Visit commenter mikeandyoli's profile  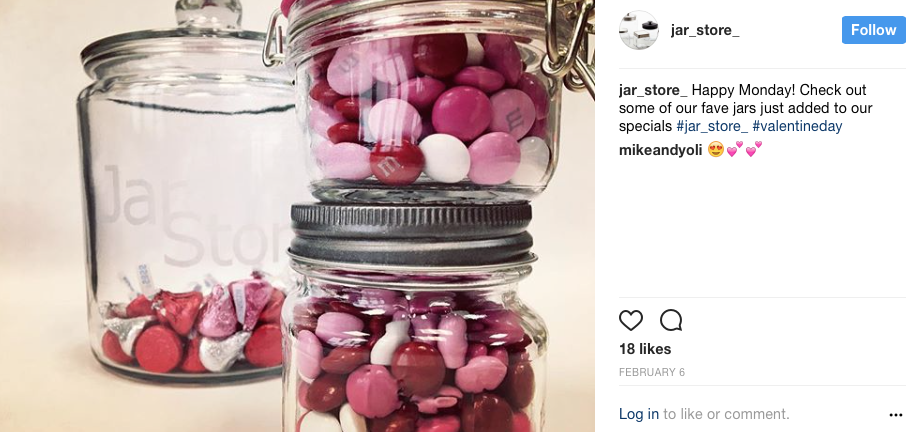click(x=660, y=149)
